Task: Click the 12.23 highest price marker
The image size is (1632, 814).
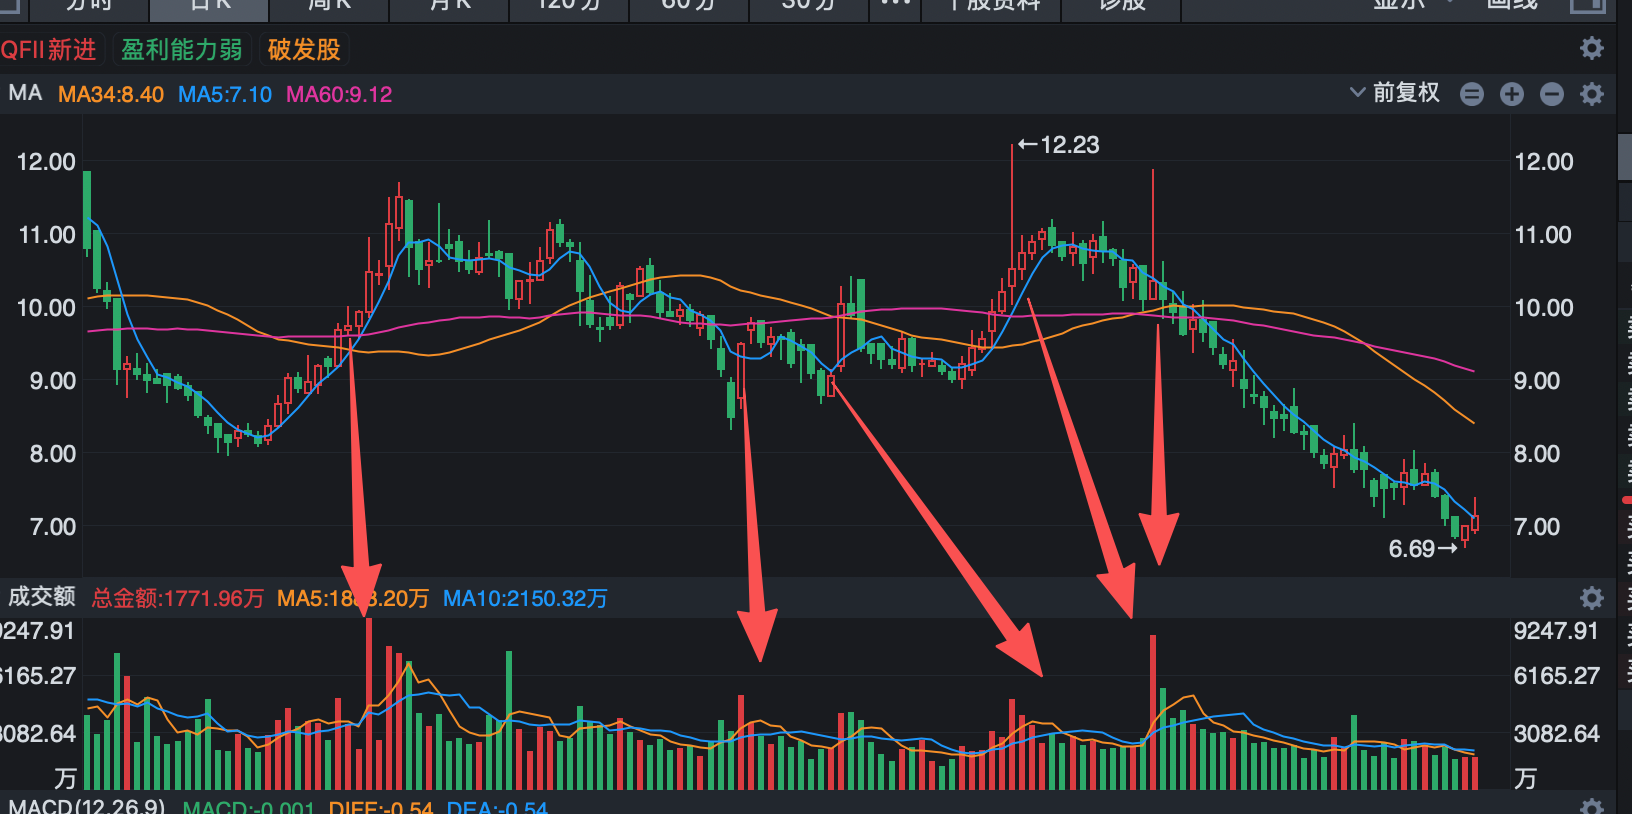Action: click(x=1059, y=145)
